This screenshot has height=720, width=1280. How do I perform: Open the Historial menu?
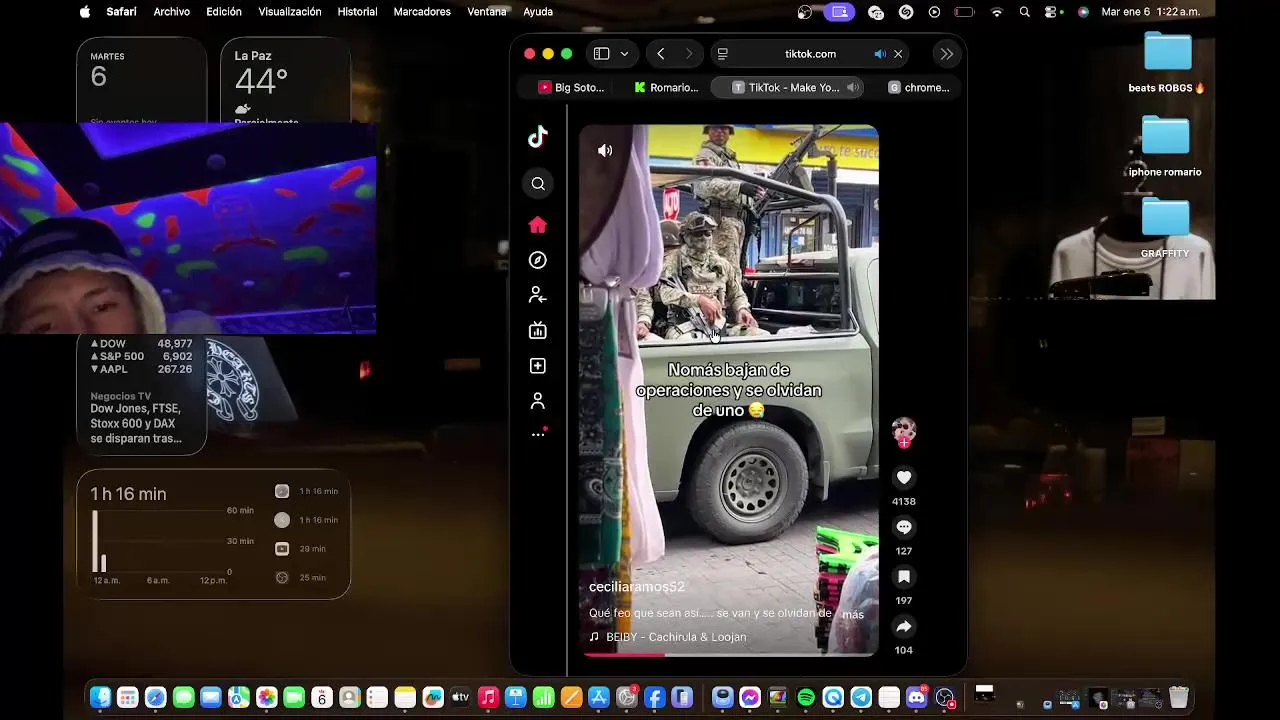point(357,12)
